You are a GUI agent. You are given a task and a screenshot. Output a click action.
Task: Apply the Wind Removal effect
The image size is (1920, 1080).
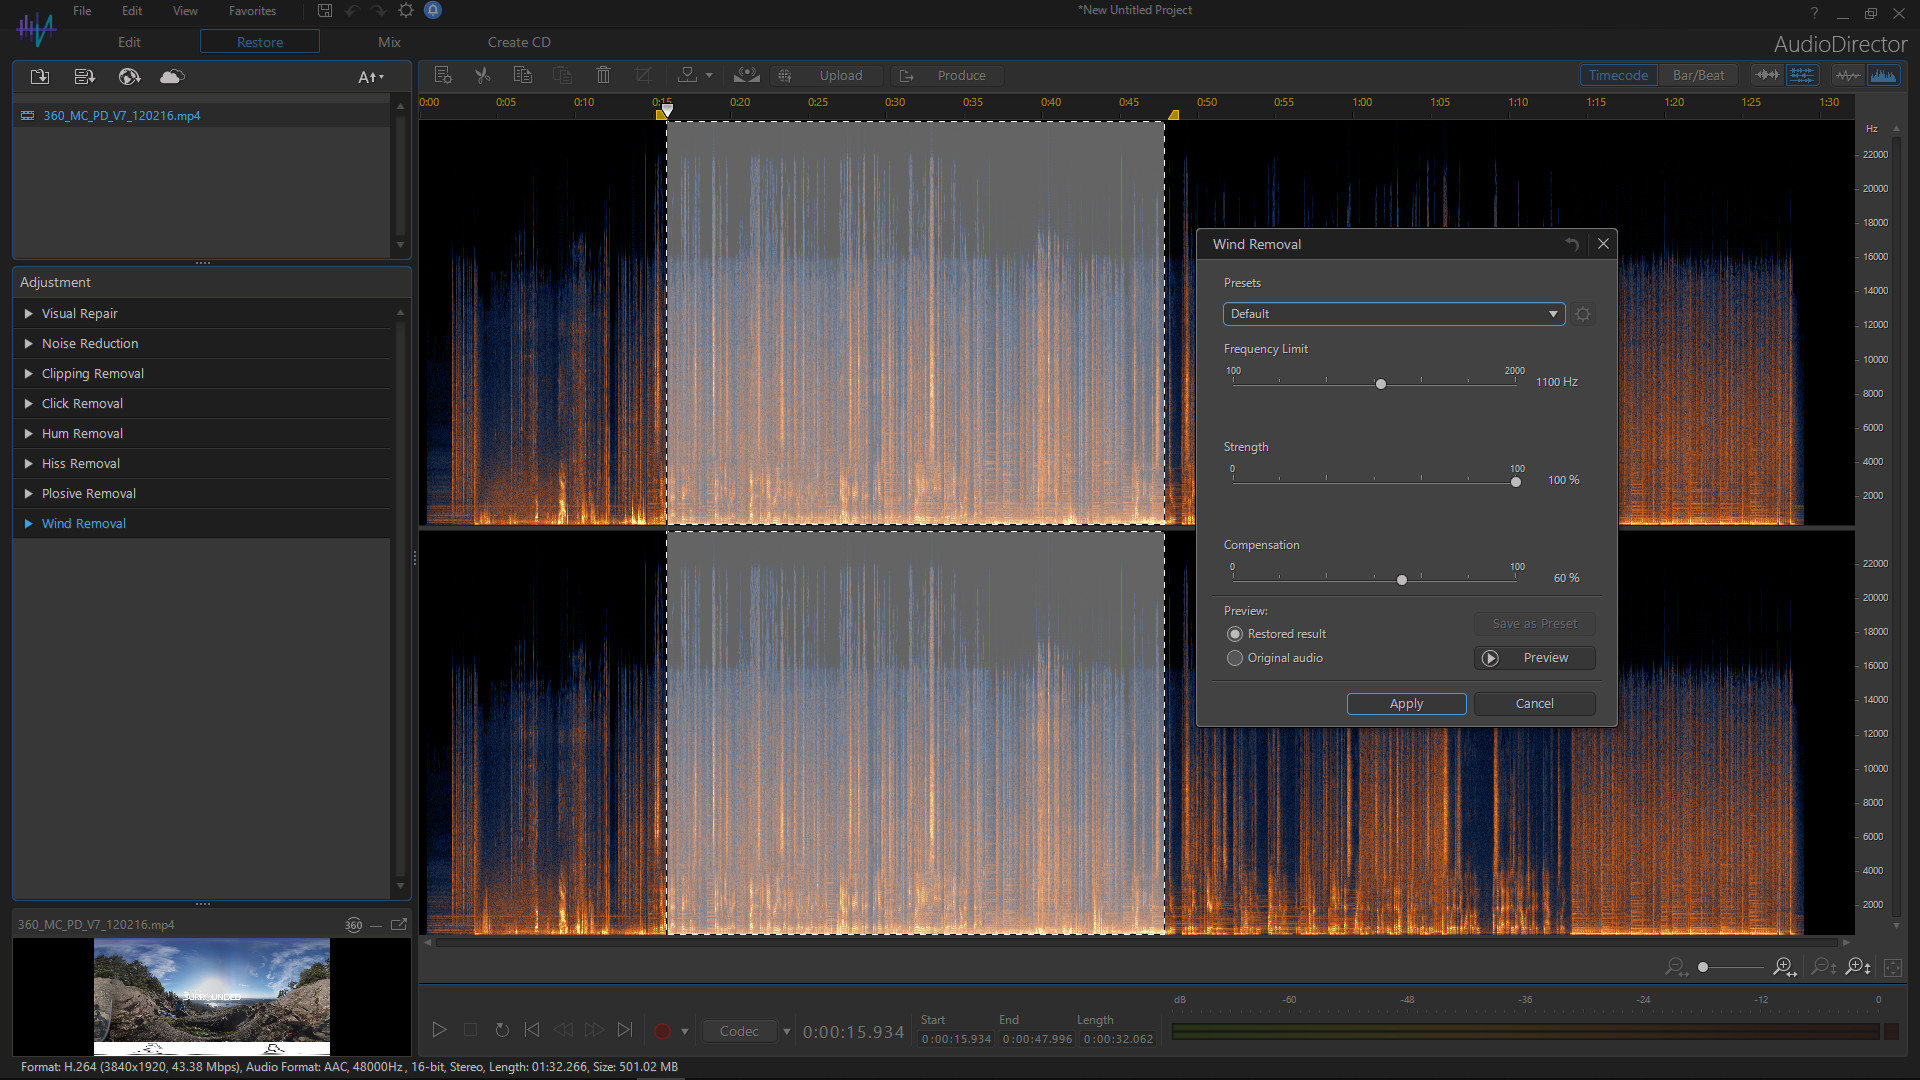click(x=1406, y=703)
